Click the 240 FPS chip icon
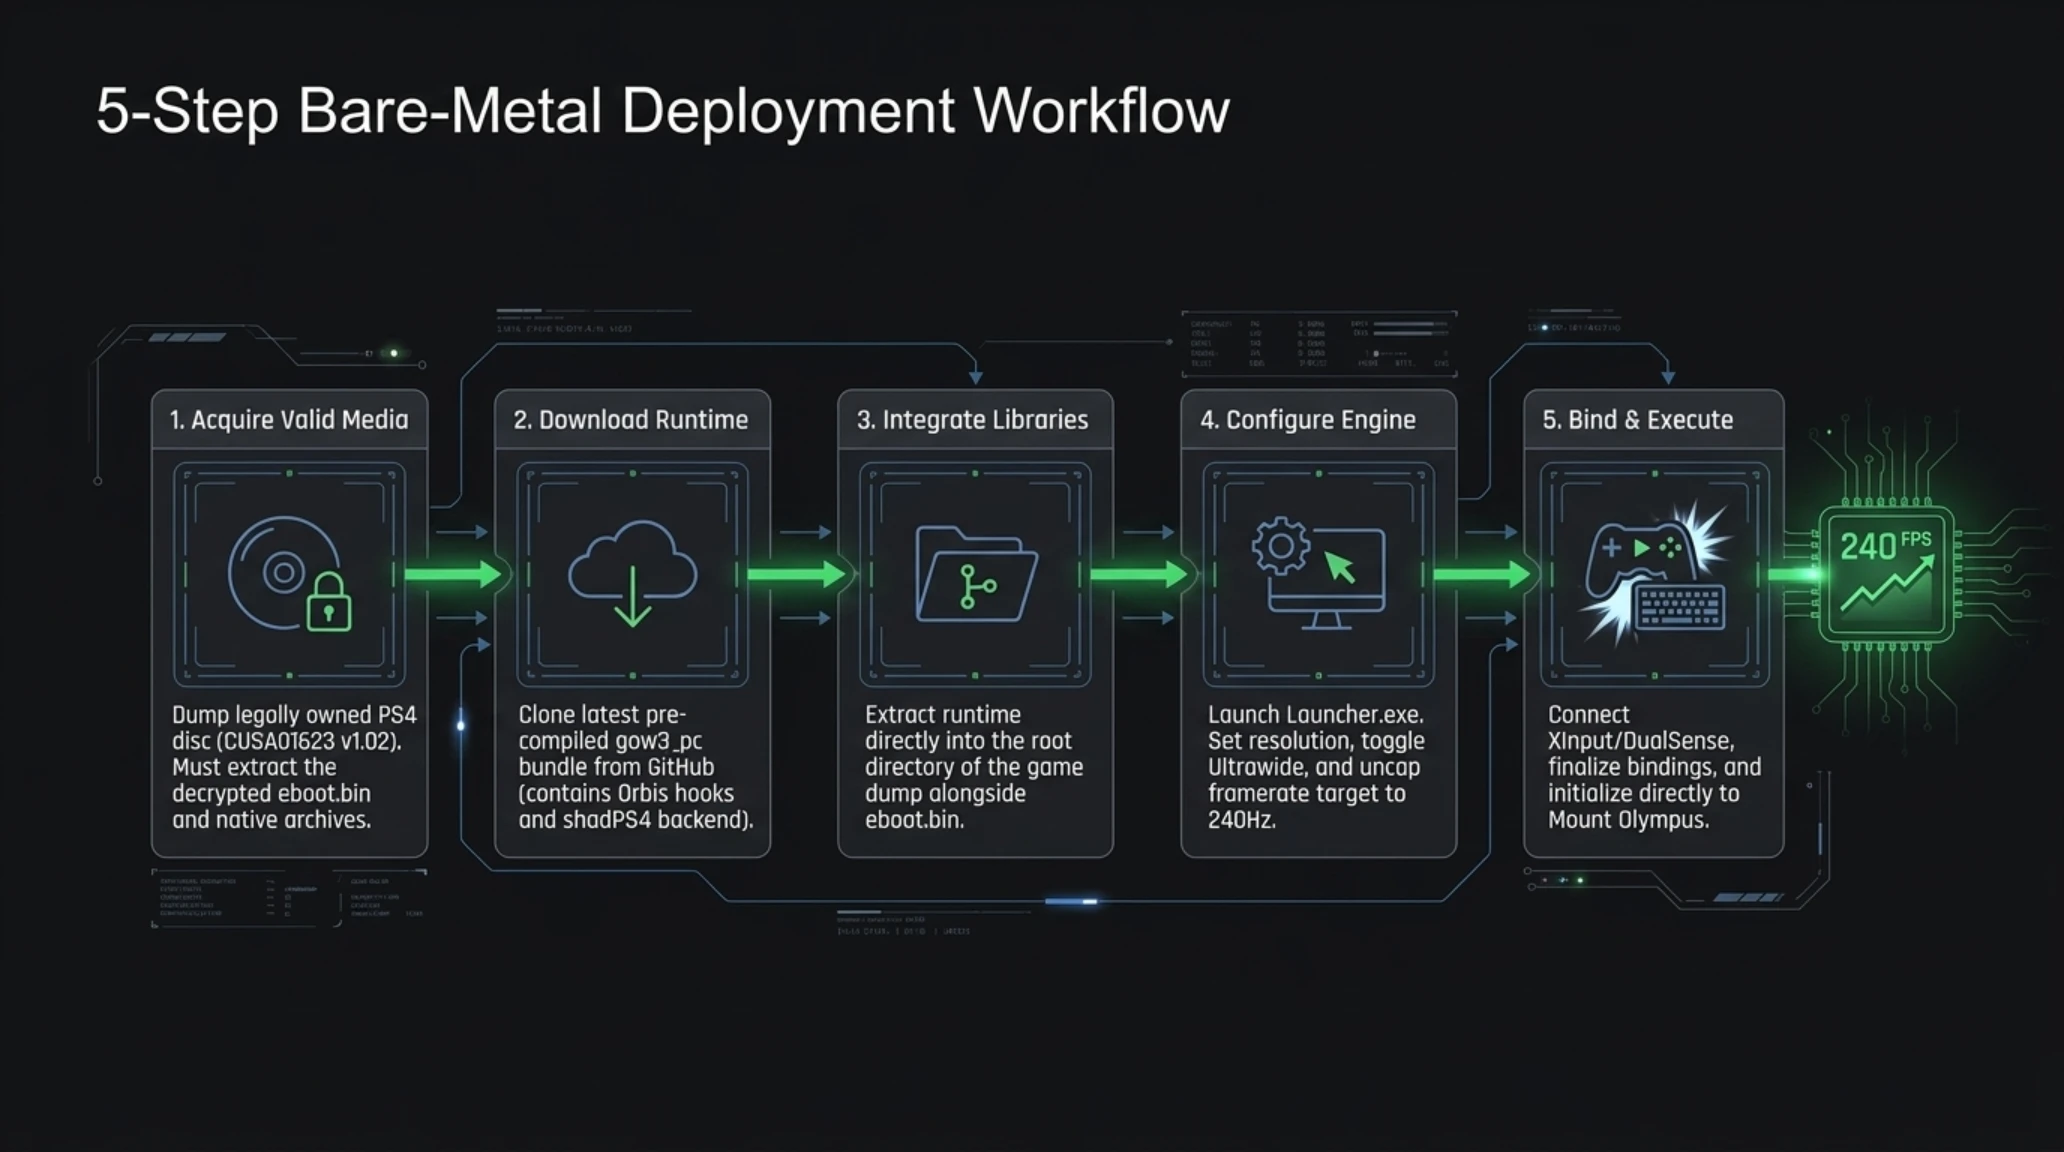 tap(1886, 574)
